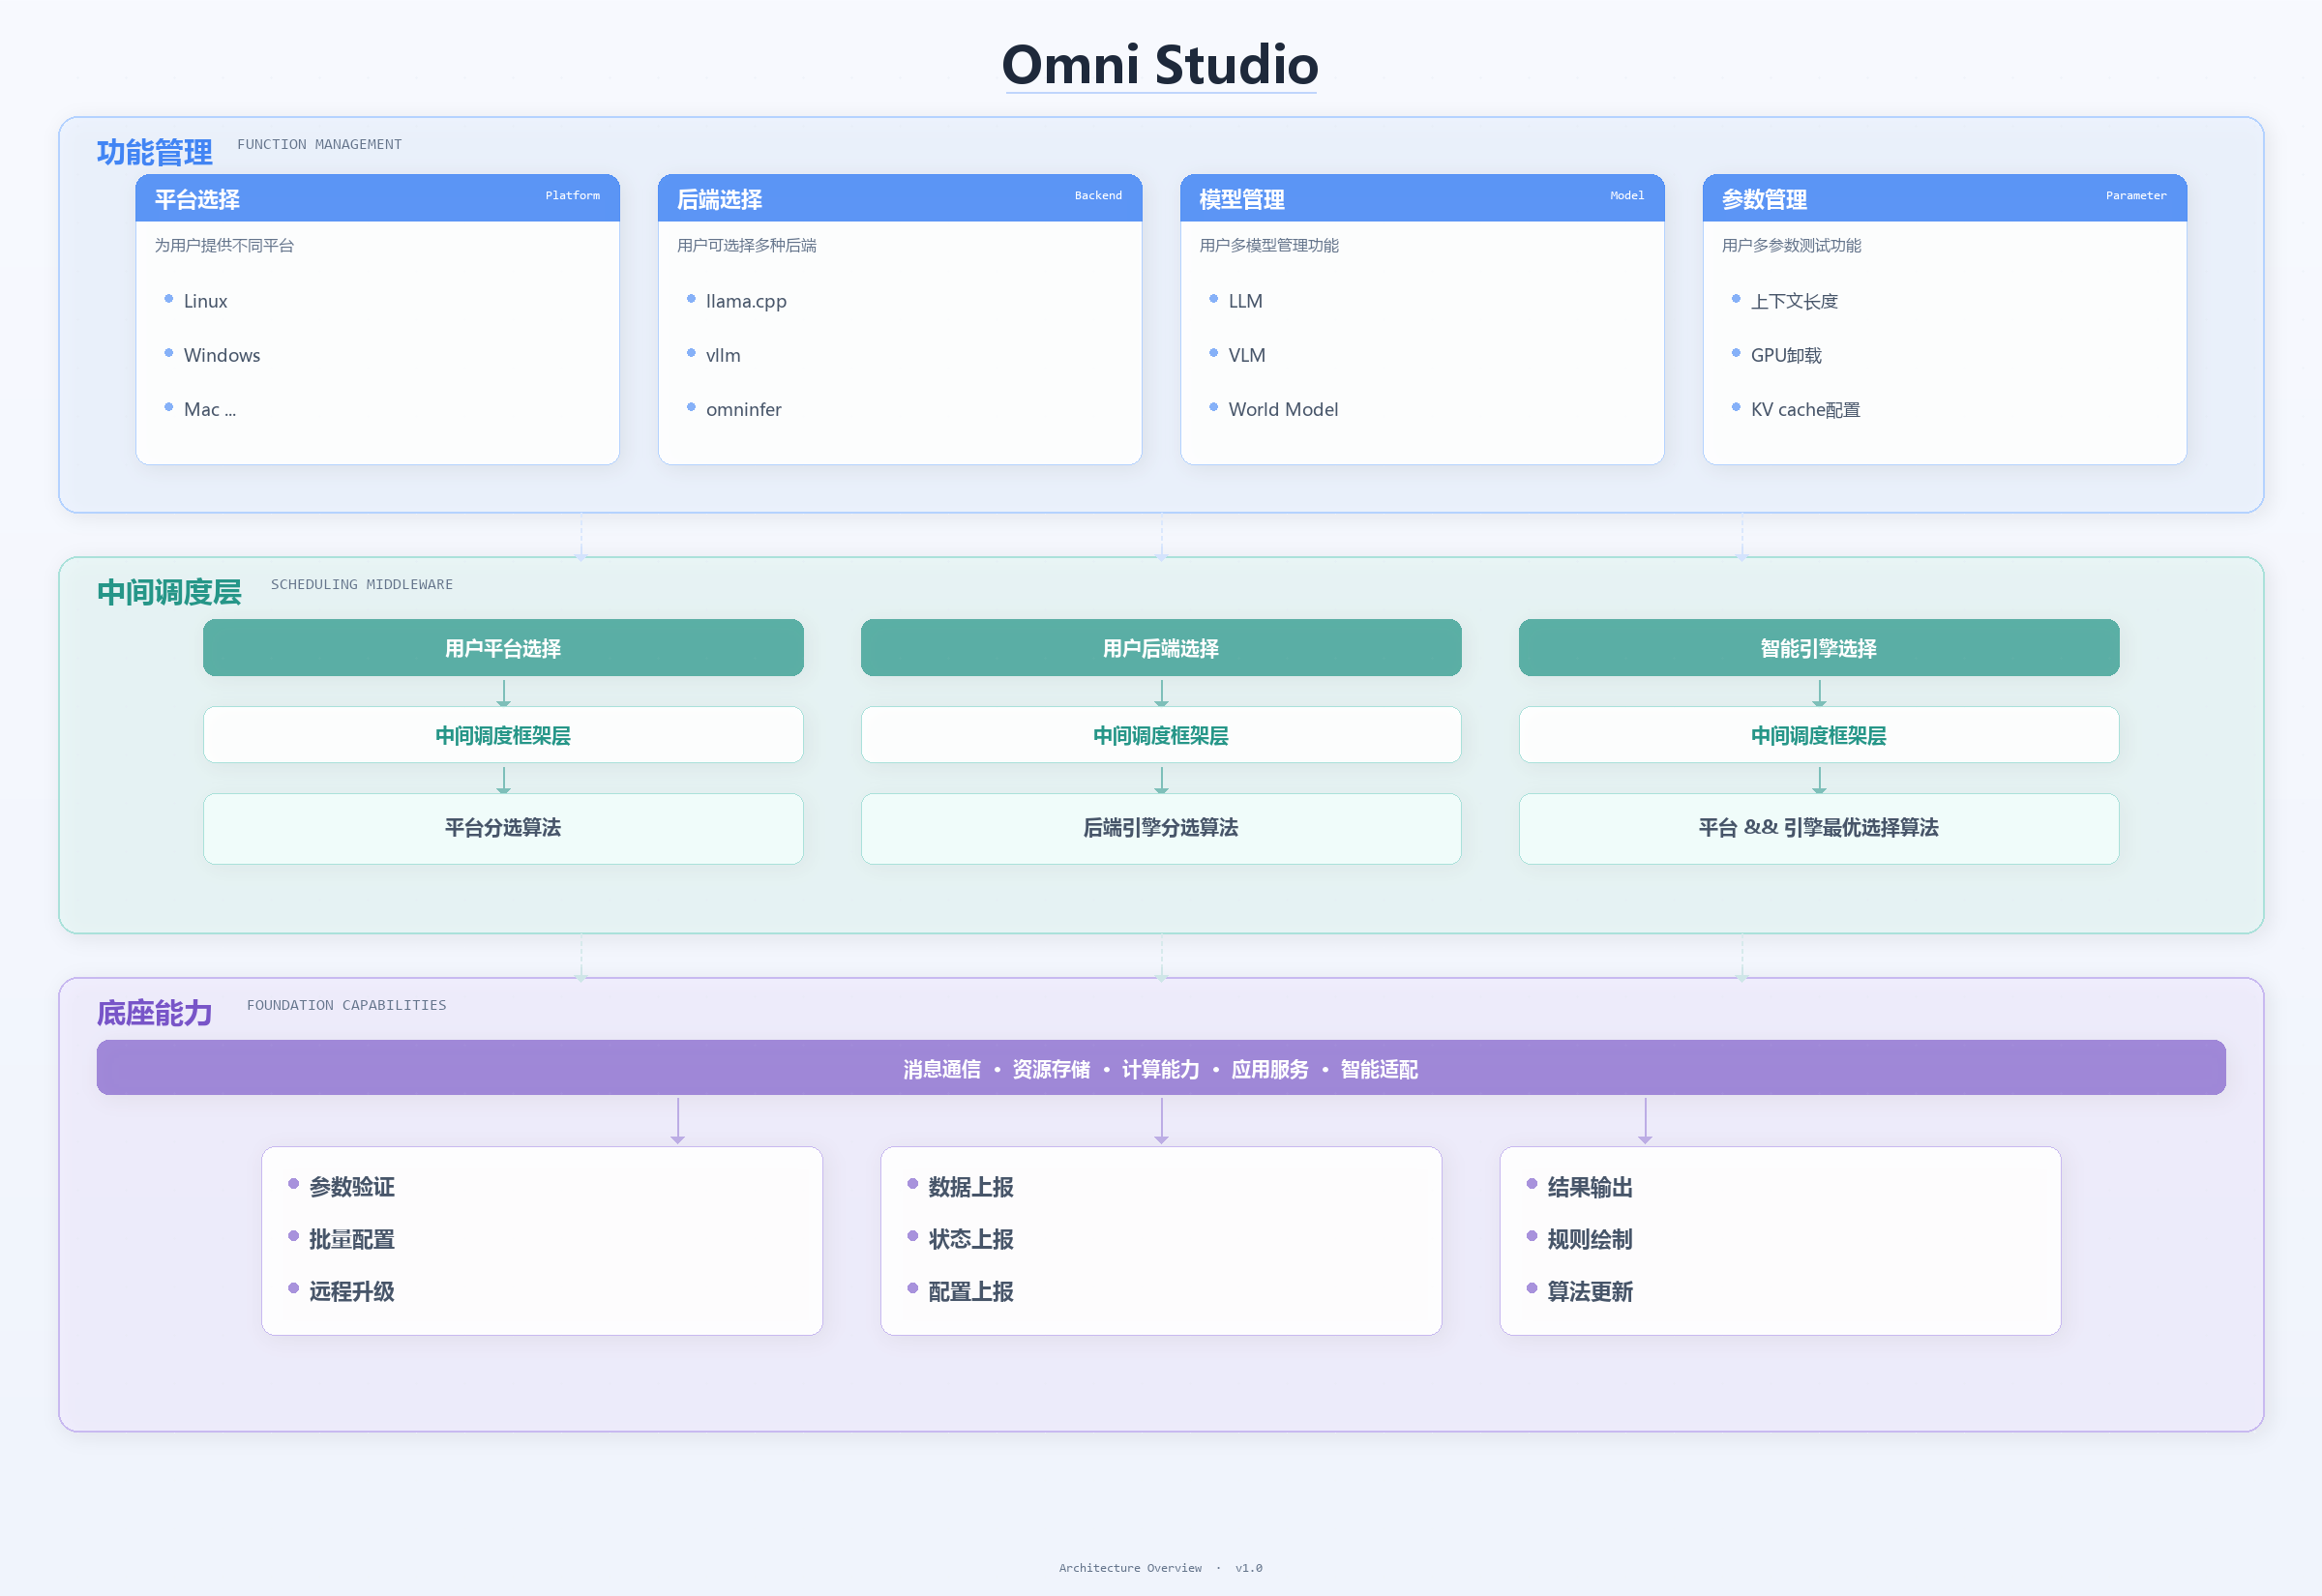The image size is (2322, 1596).
Task: Click the FUNCTION MANAGEMENT label
Action: pyautogui.click(x=319, y=144)
